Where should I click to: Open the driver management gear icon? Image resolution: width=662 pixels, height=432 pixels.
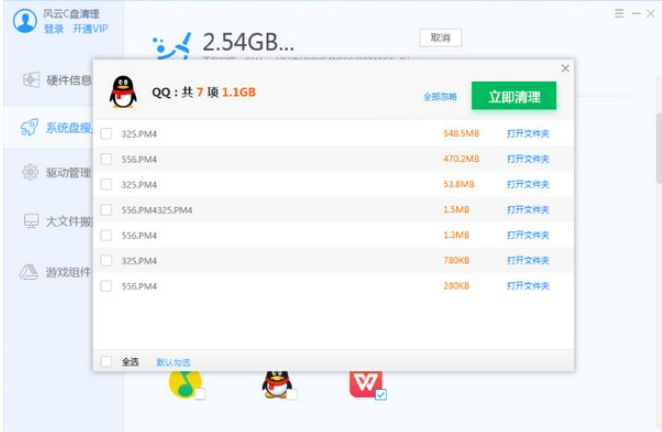(30, 172)
